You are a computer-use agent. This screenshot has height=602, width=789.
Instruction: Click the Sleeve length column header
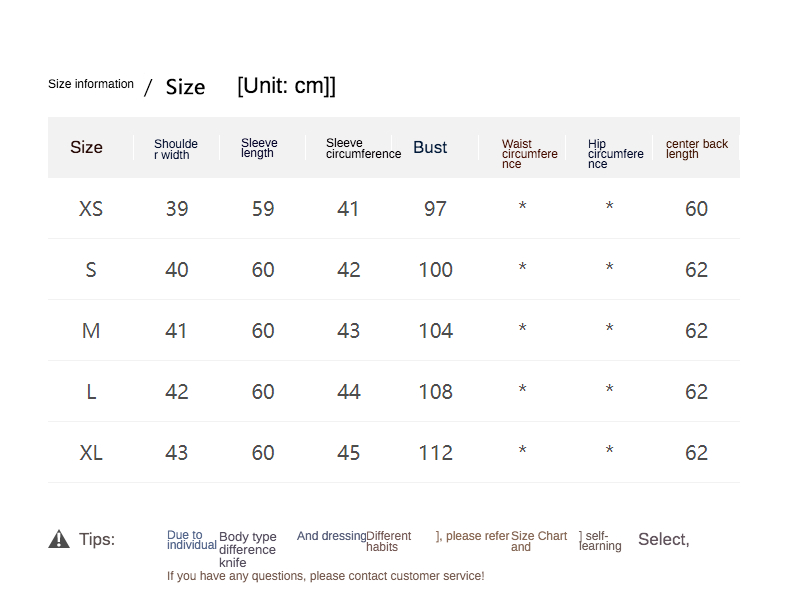coord(259,148)
